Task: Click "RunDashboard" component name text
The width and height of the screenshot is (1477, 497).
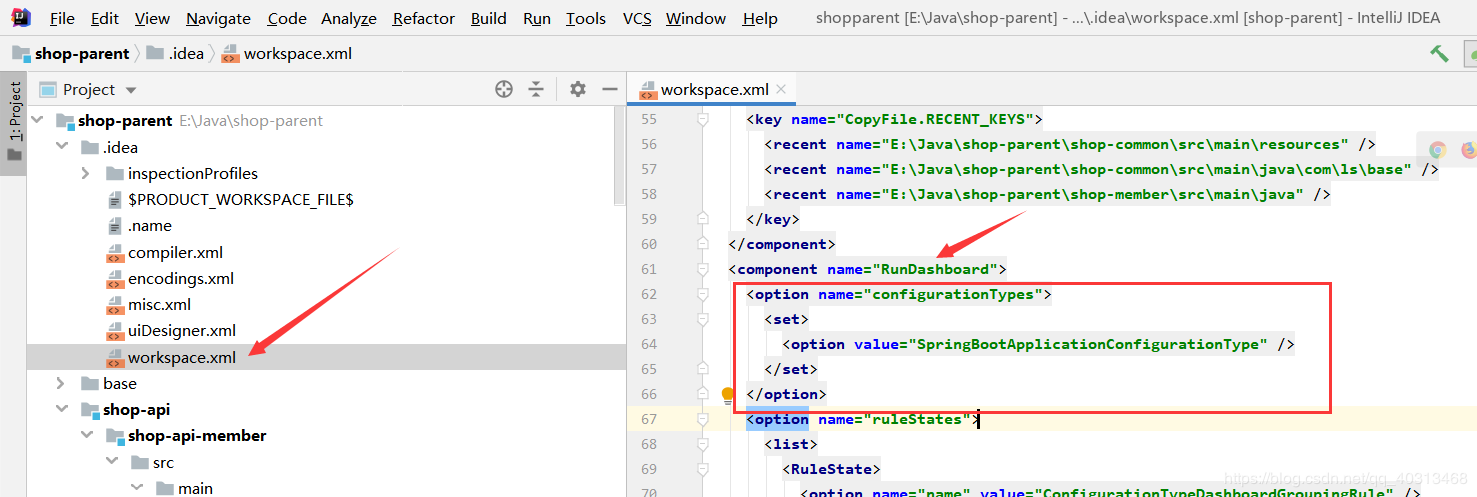Action: 933,269
